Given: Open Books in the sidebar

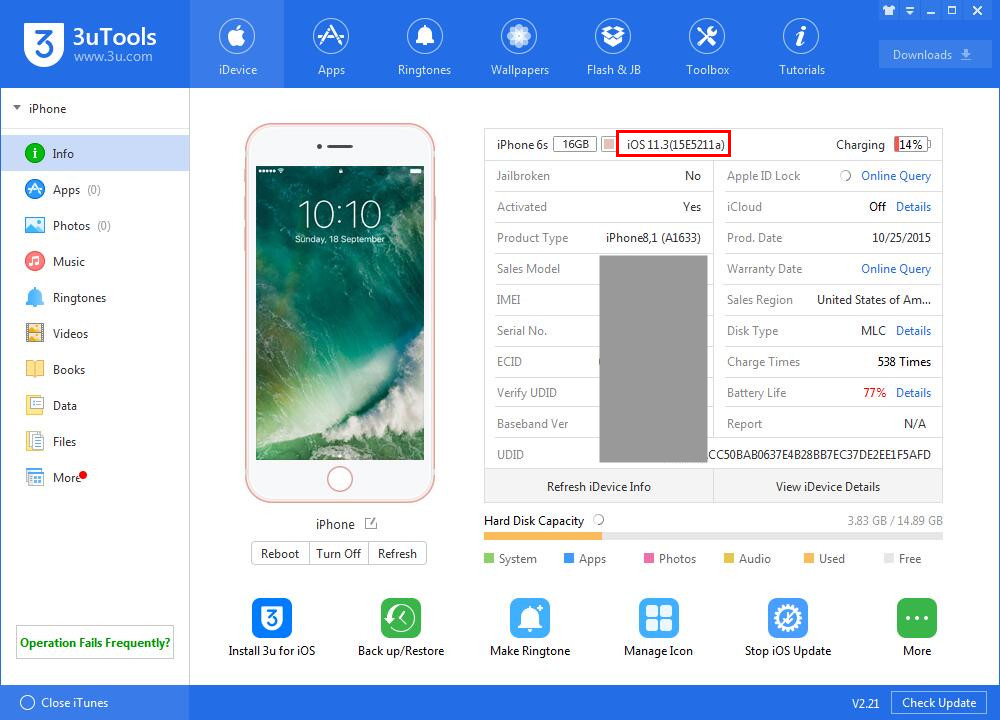Looking at the screenshot, I should pyautogui.click(x=95, y=370).
